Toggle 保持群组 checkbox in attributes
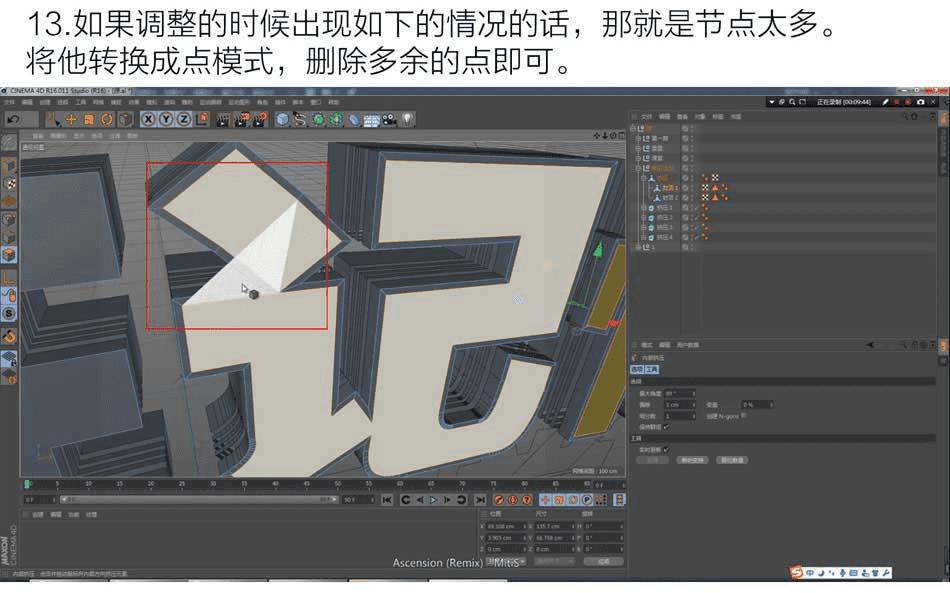 (x=666, y=427)
